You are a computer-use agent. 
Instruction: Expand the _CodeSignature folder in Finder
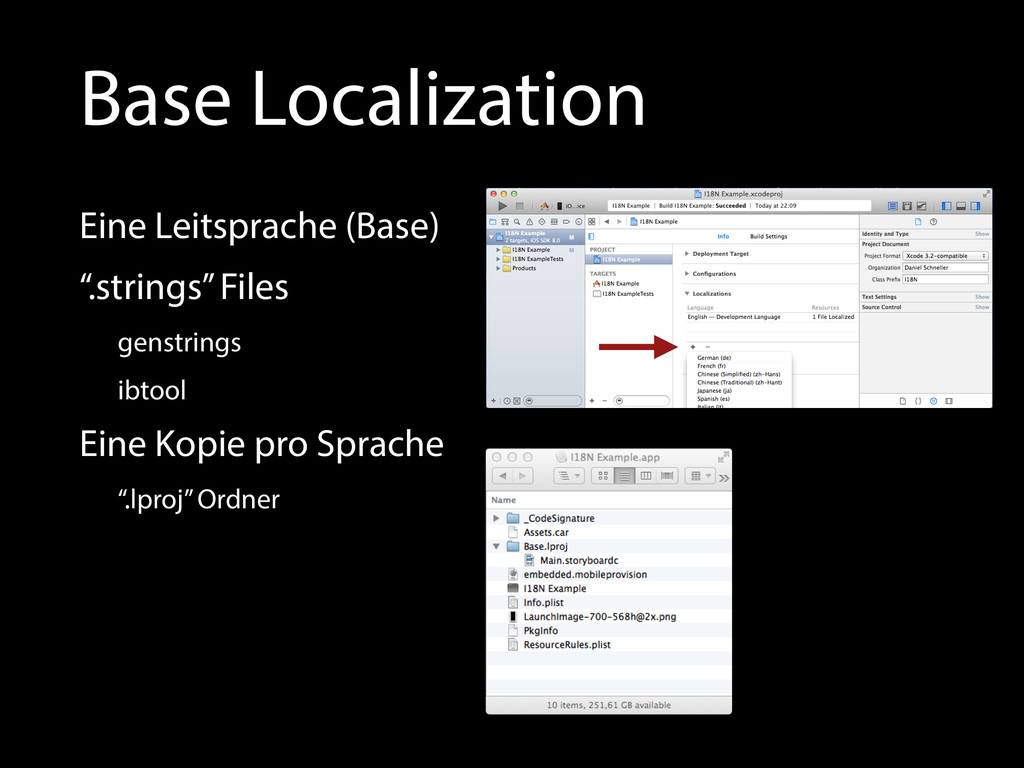pyautogui.click(x=496, y=518)
